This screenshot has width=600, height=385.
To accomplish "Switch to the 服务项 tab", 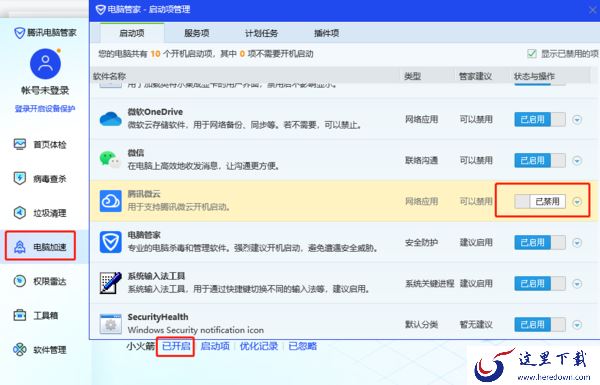I will pyautogui.click(x=197, y=33).
